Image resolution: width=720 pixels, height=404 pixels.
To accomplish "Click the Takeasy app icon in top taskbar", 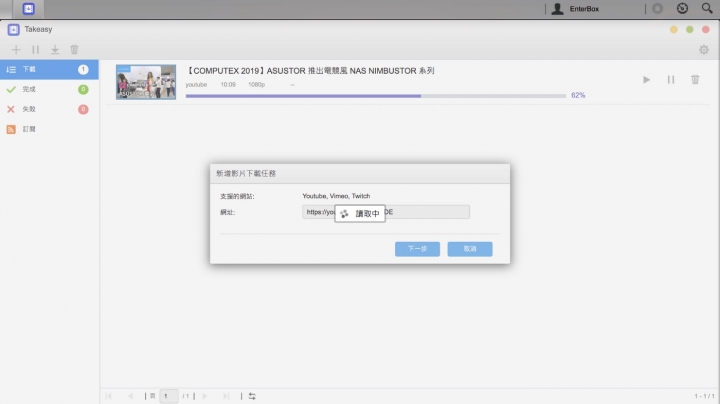I will pyautogui.click(x=28, y=9).
